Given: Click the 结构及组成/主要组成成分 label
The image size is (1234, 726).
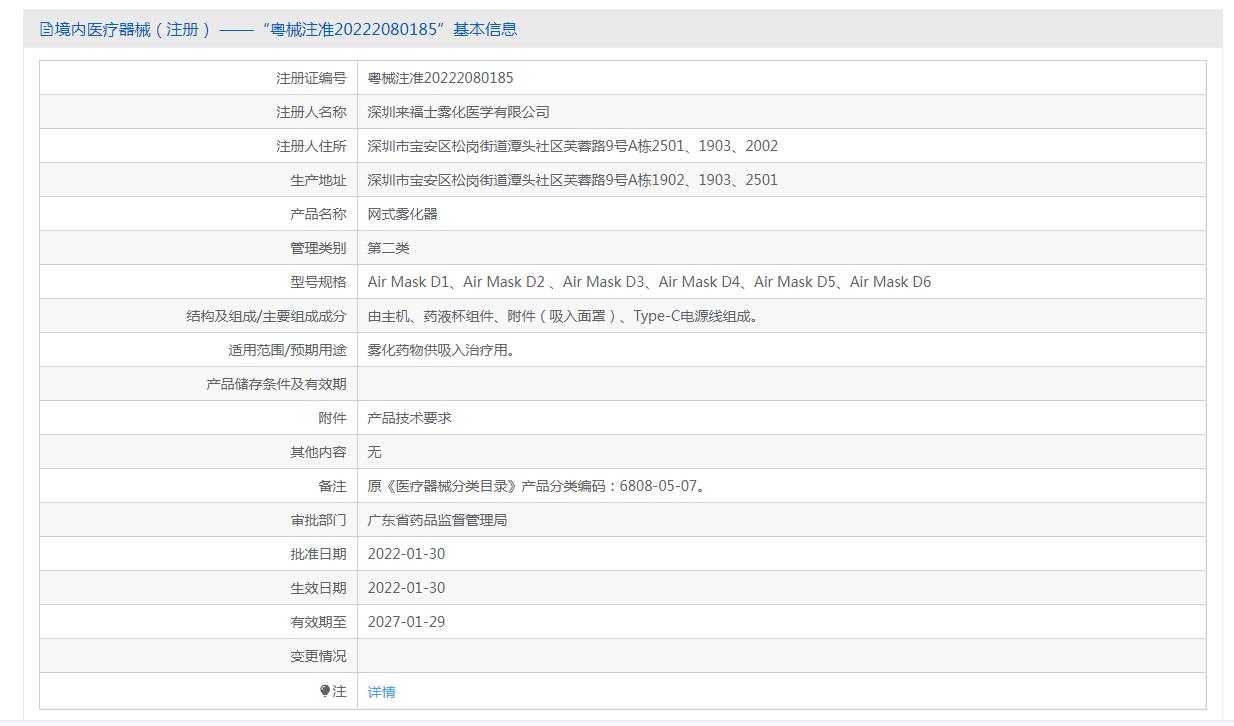Looking at the screenshot, I should click(x=266, y=316).
